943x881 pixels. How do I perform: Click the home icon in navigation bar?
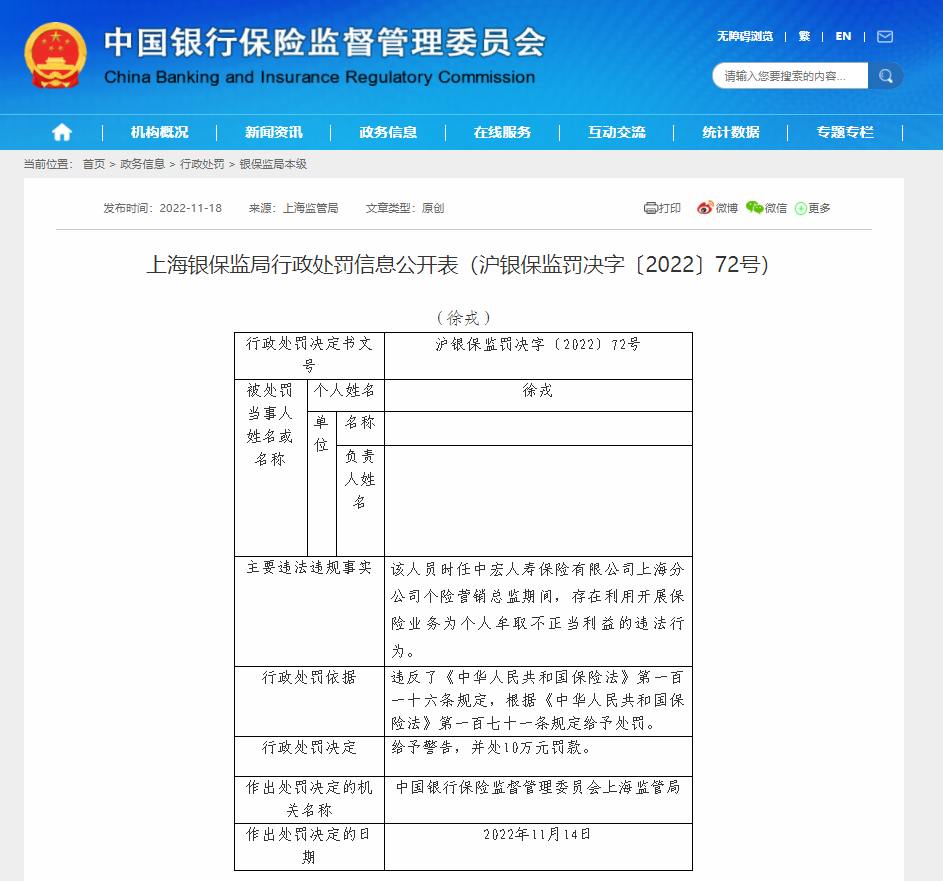point(62,132)
